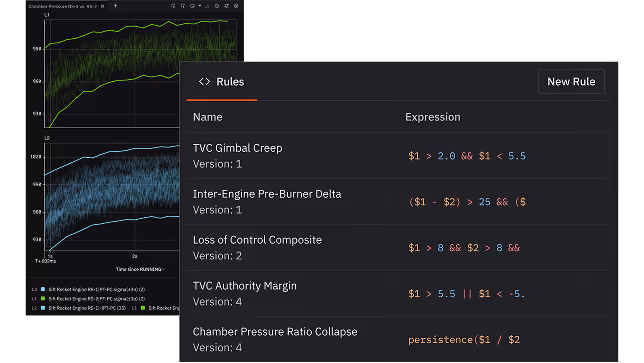Click expression $1 > 2.0 && $1 < 5.5
This screenshot has height=363, width=644.
click(x=467, y=156)
